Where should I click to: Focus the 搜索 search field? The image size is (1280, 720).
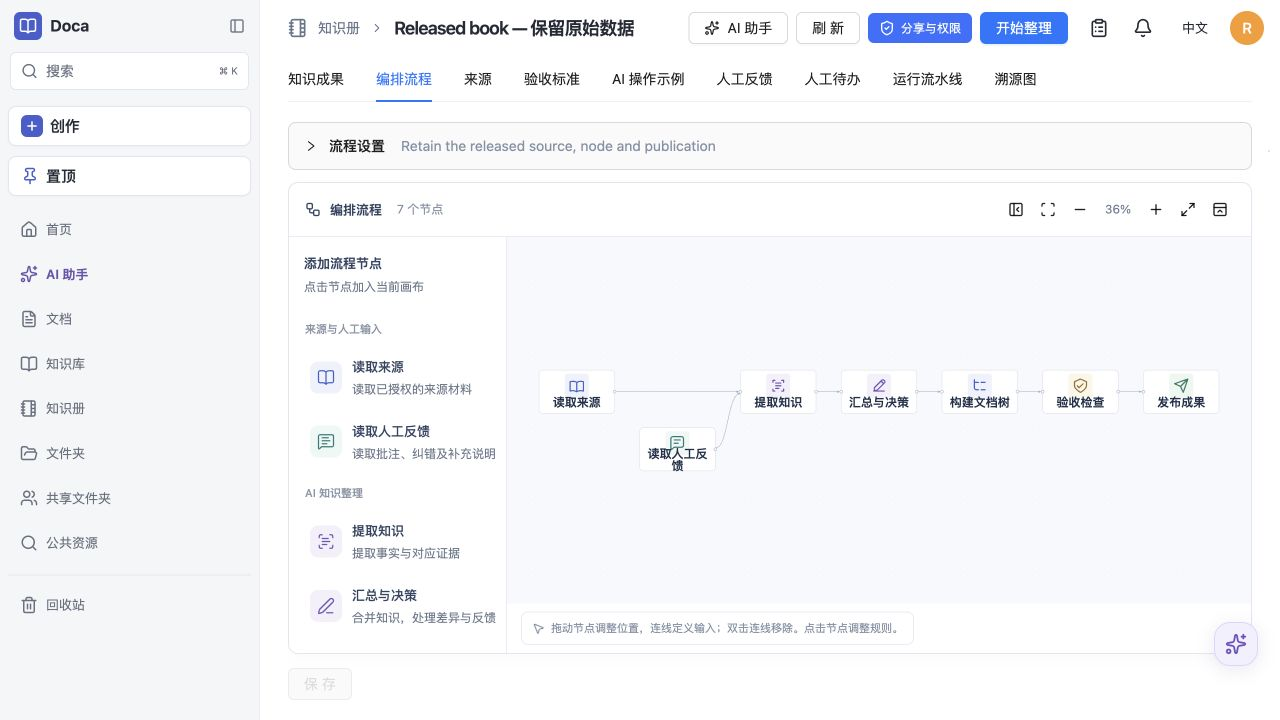130,71
